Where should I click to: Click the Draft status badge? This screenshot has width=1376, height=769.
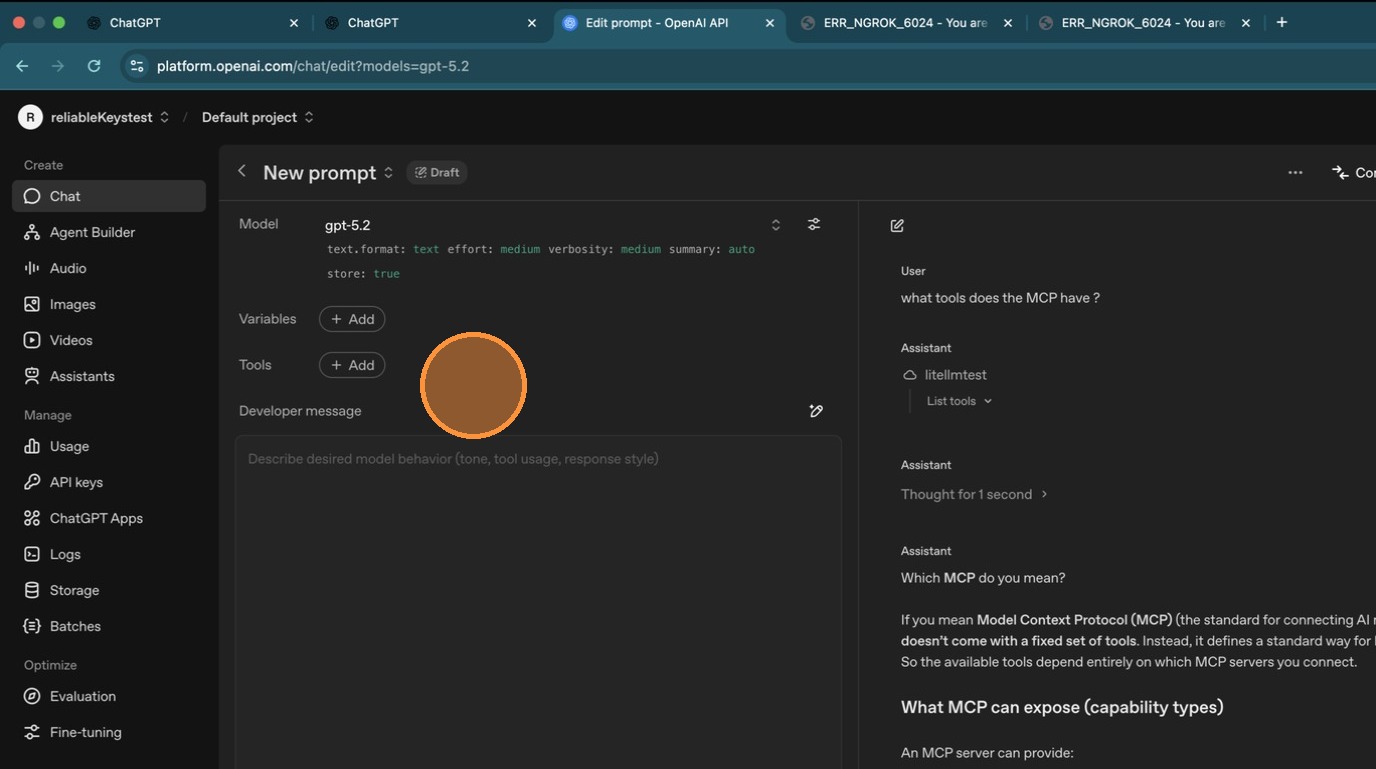point(437,172)
